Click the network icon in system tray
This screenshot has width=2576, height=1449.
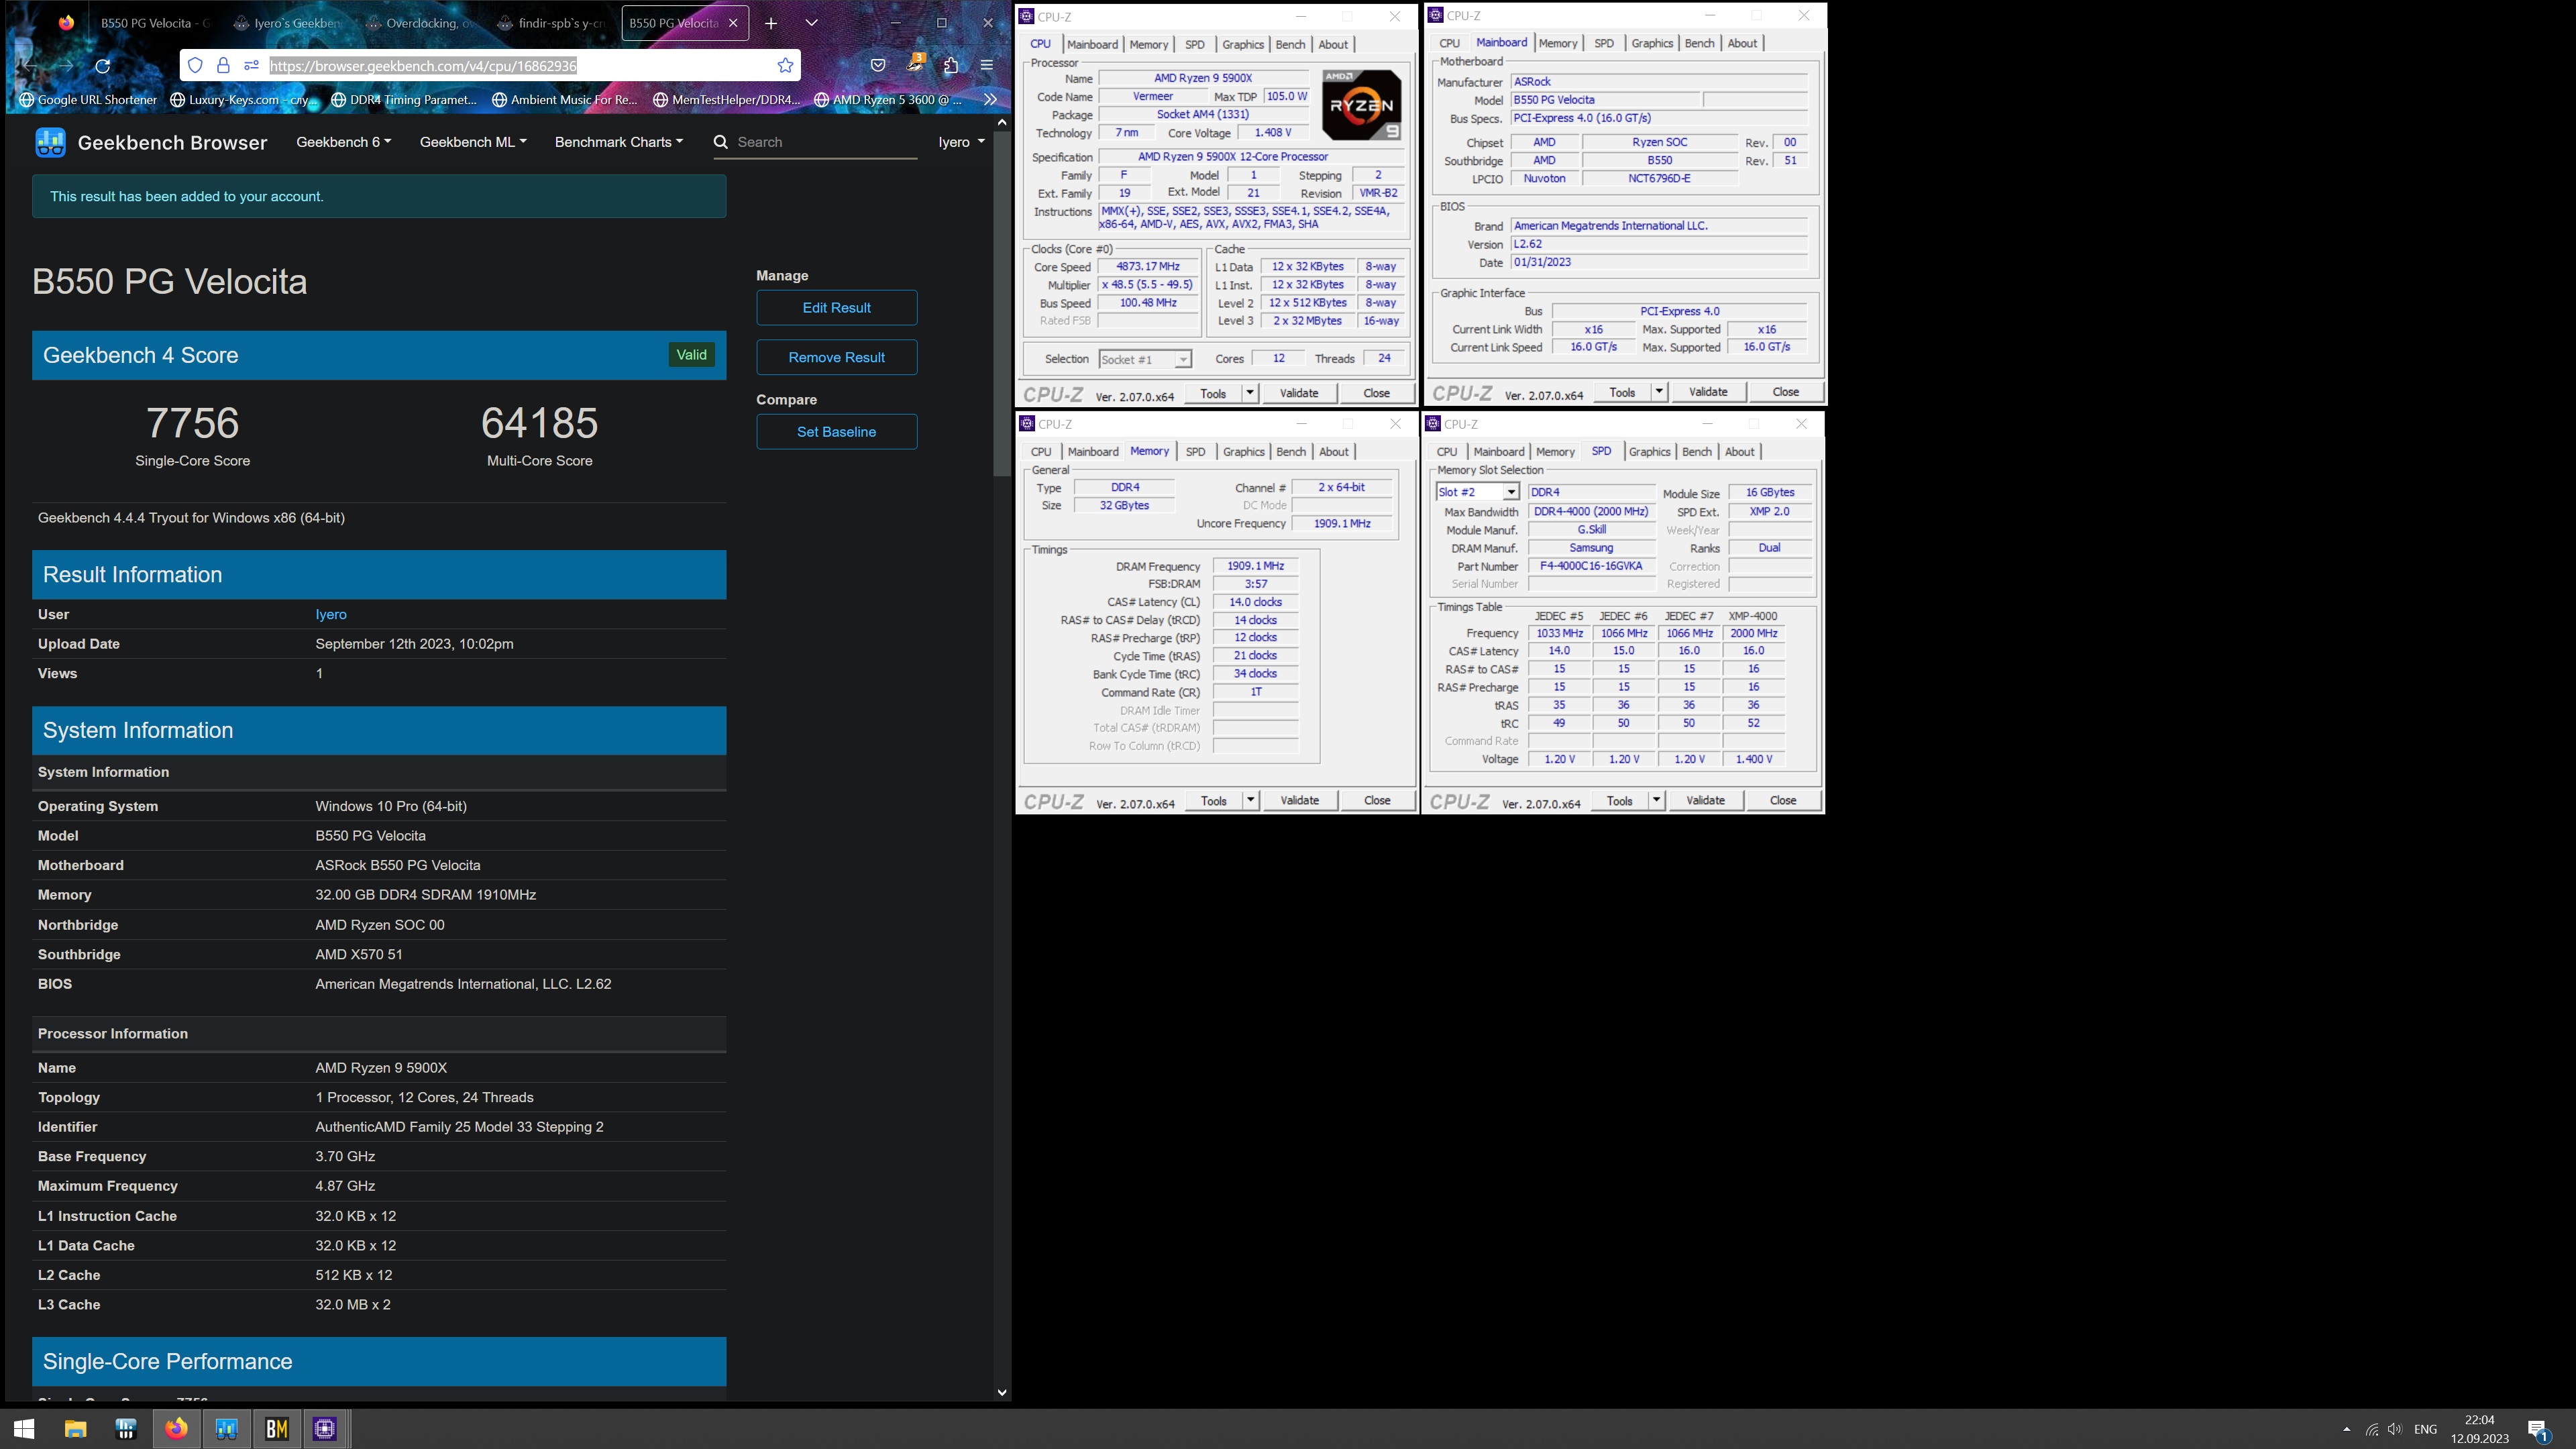[x=2371, y=1429]
